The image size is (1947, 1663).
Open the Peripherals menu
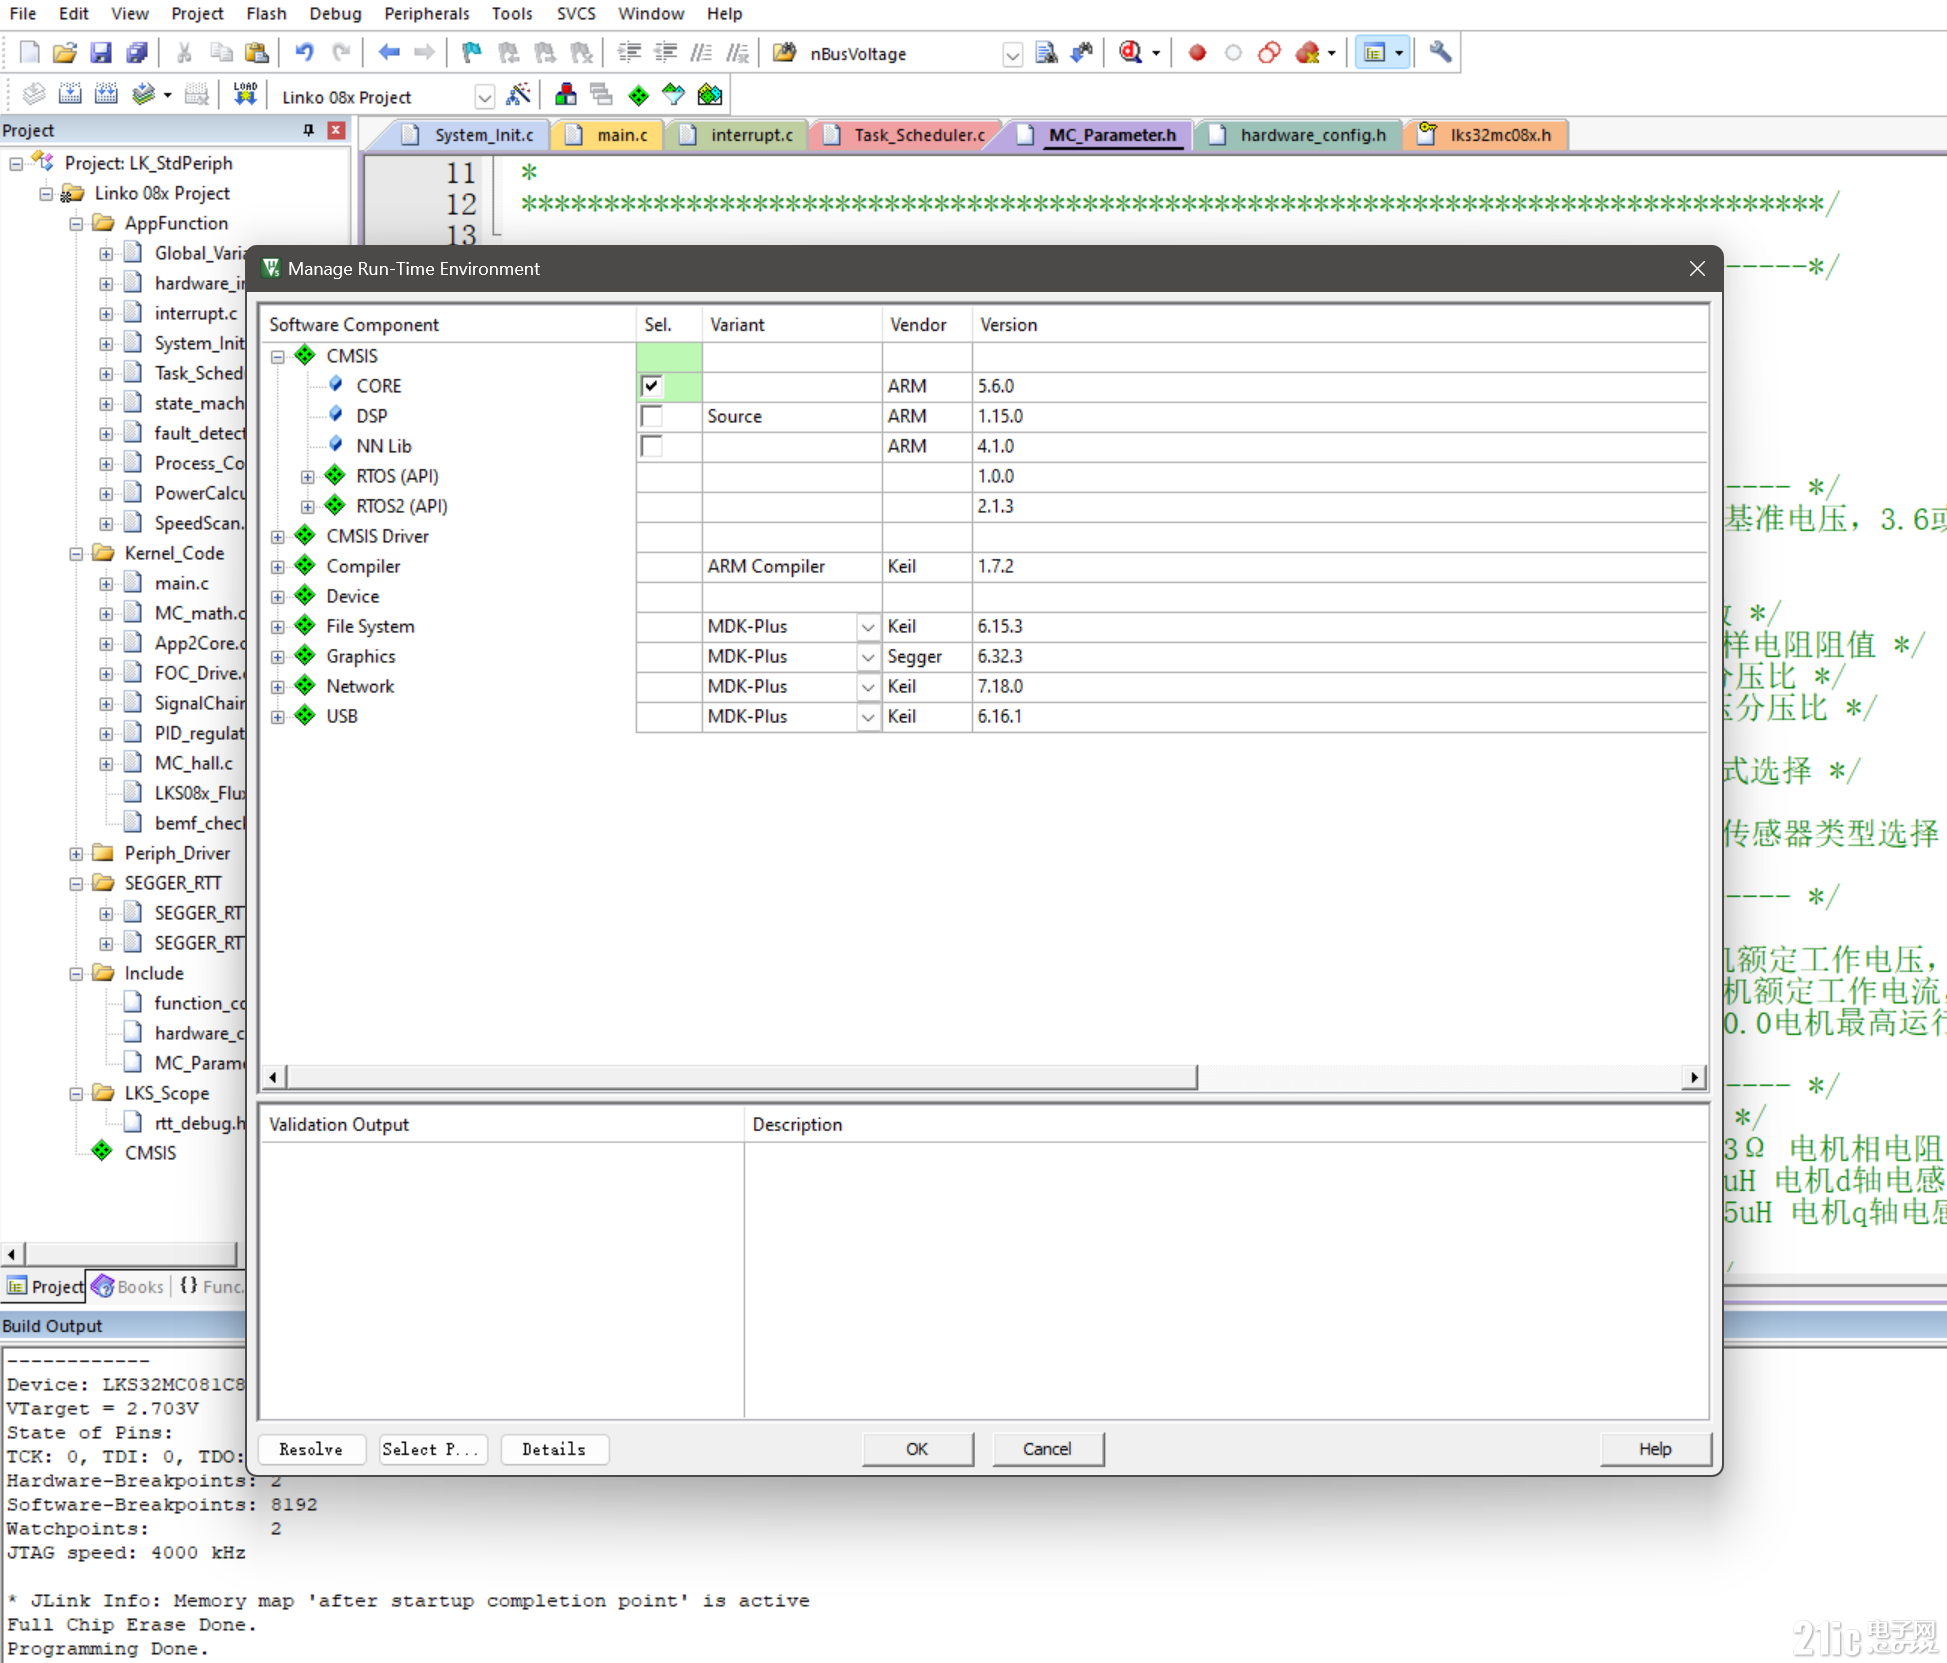click(x=426, y=14)
